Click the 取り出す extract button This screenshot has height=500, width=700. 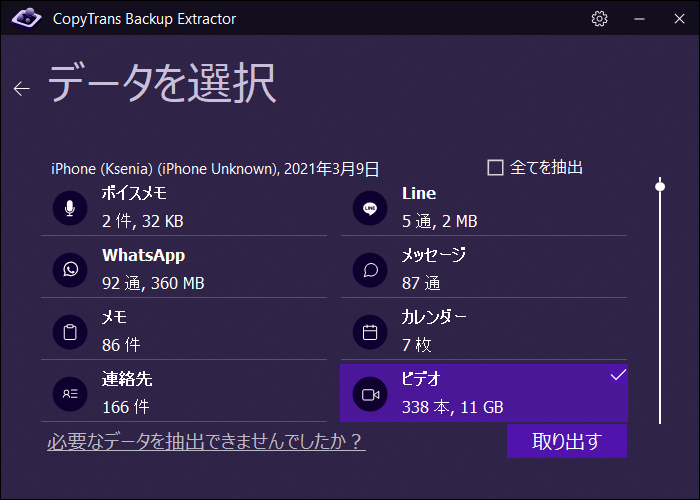567,441
